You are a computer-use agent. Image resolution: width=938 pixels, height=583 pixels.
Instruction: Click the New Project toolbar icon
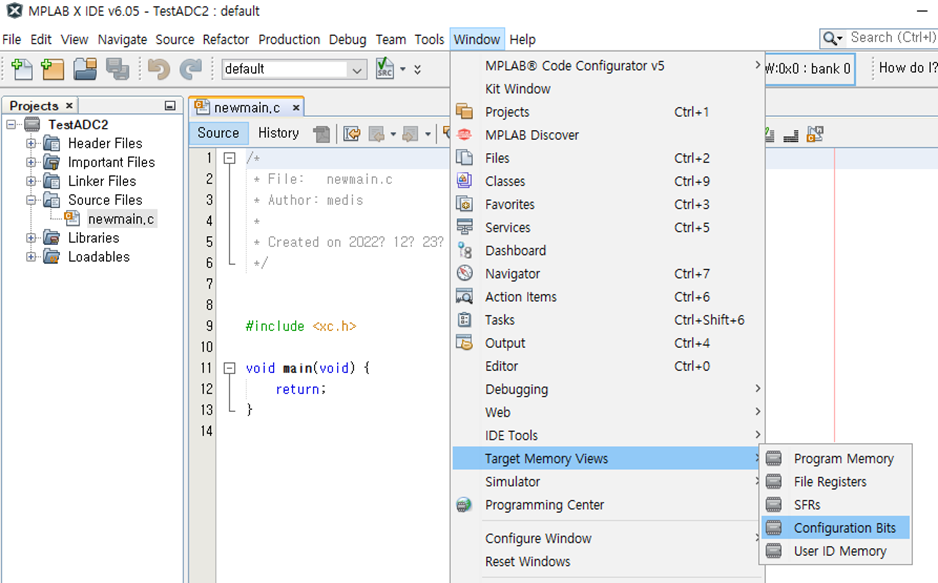coord(53,69)
